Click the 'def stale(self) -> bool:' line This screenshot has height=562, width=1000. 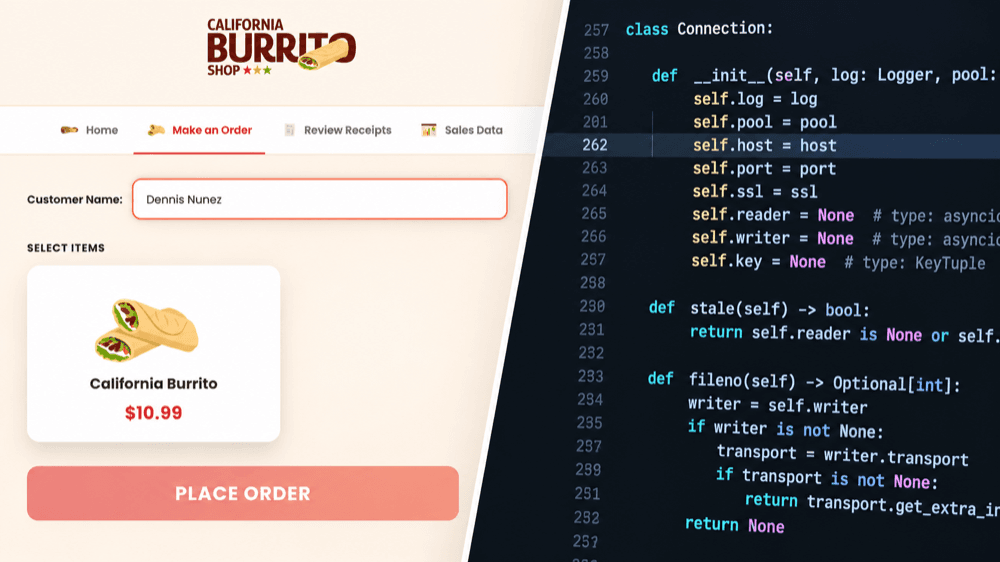[x=759, y=309]
